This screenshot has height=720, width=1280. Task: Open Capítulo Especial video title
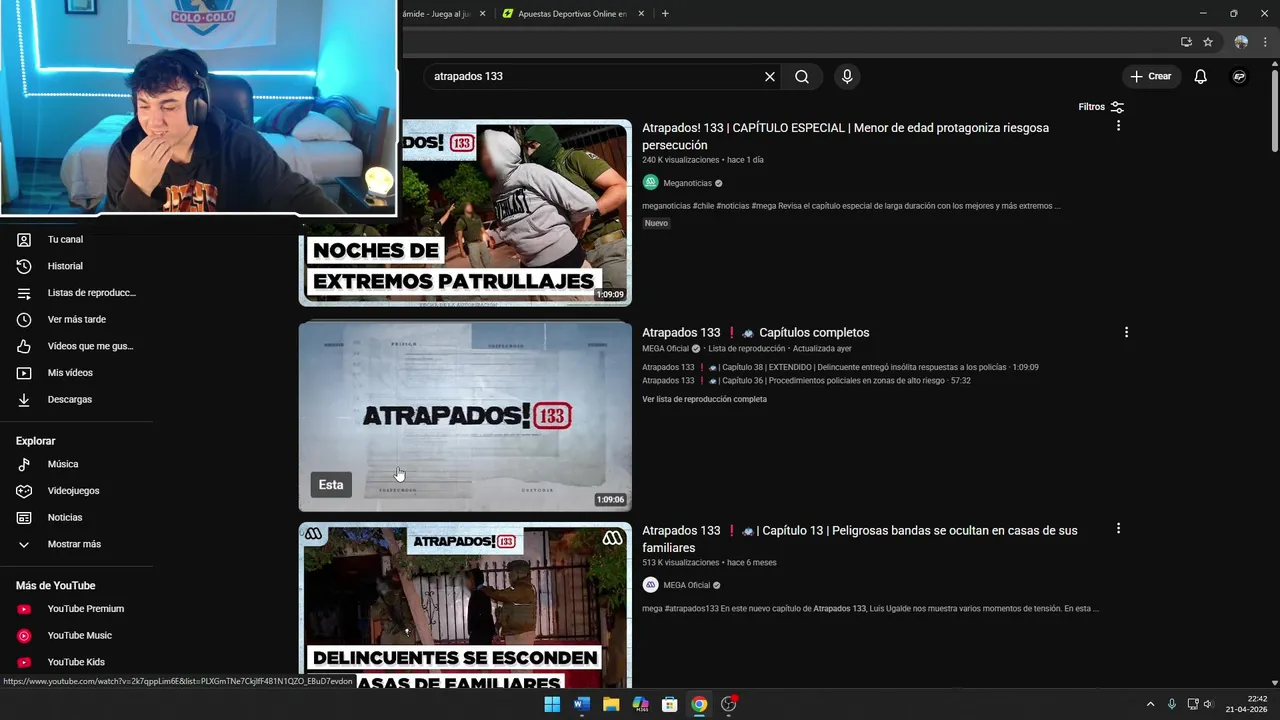click(x=845, y=137)
